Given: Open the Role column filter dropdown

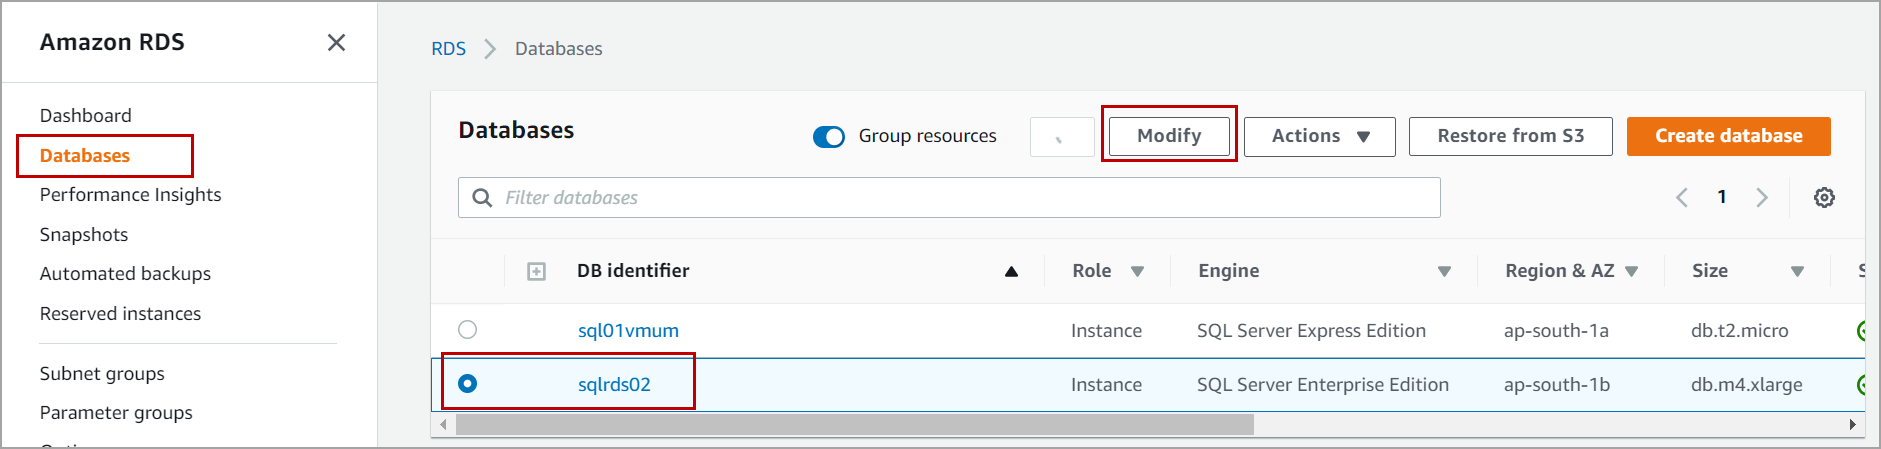Looking at the screenshot, I should (1137, 271).
